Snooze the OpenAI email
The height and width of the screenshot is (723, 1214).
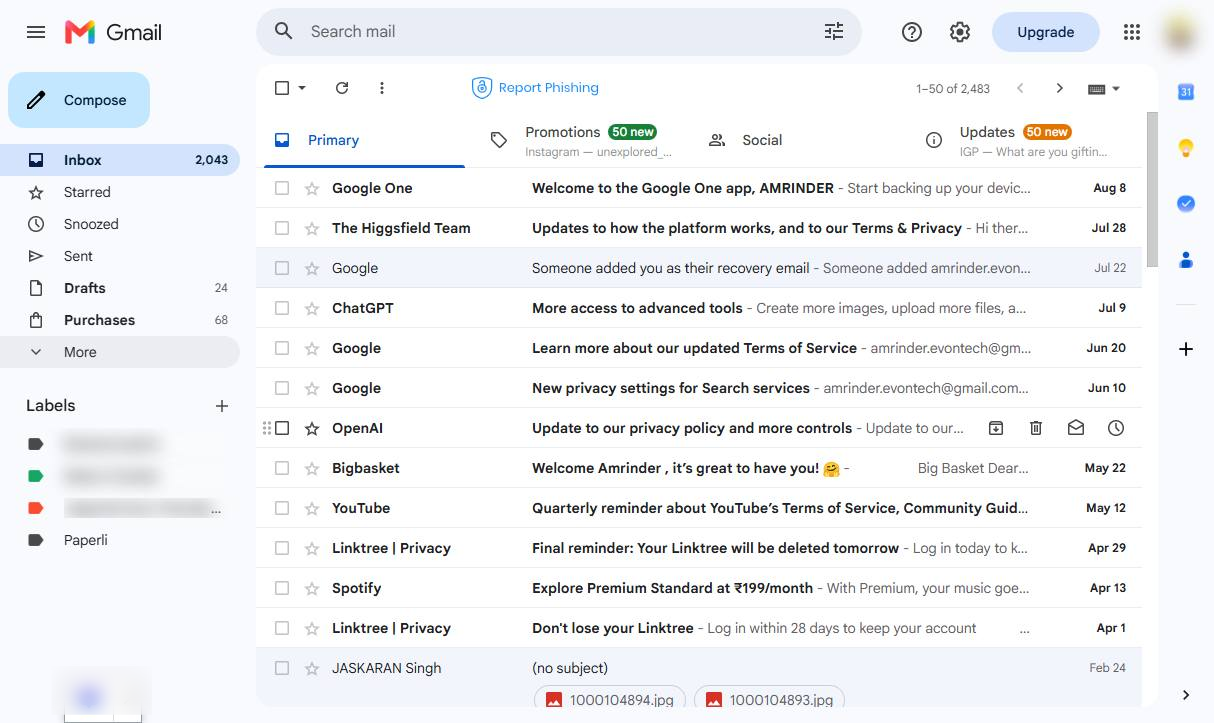1116,428
